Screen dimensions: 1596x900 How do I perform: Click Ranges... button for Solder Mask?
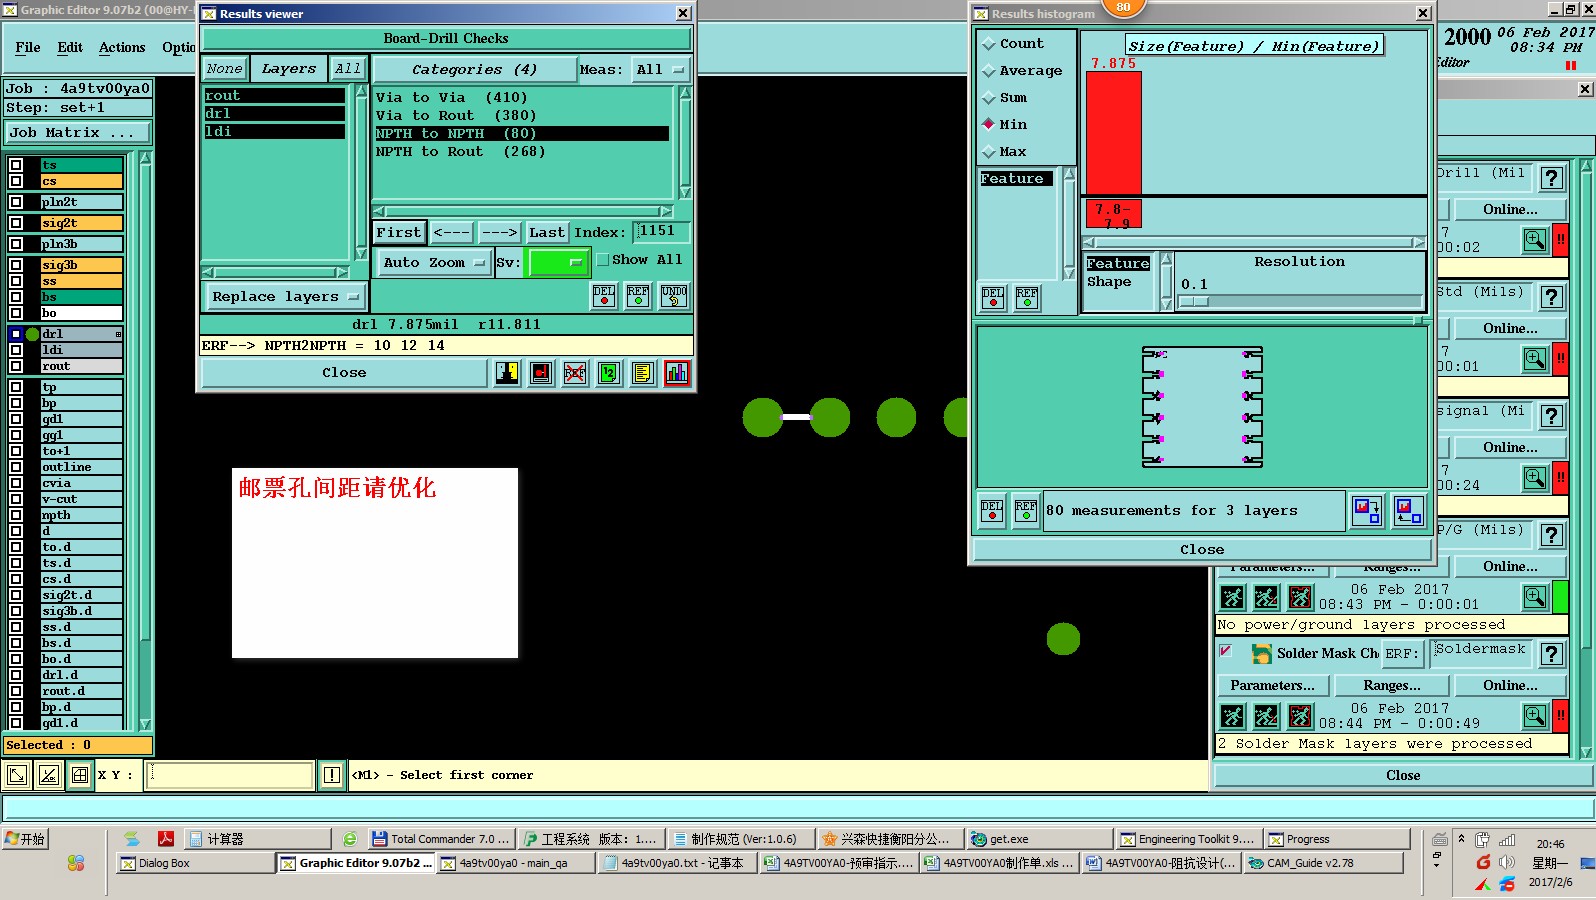1392,686
